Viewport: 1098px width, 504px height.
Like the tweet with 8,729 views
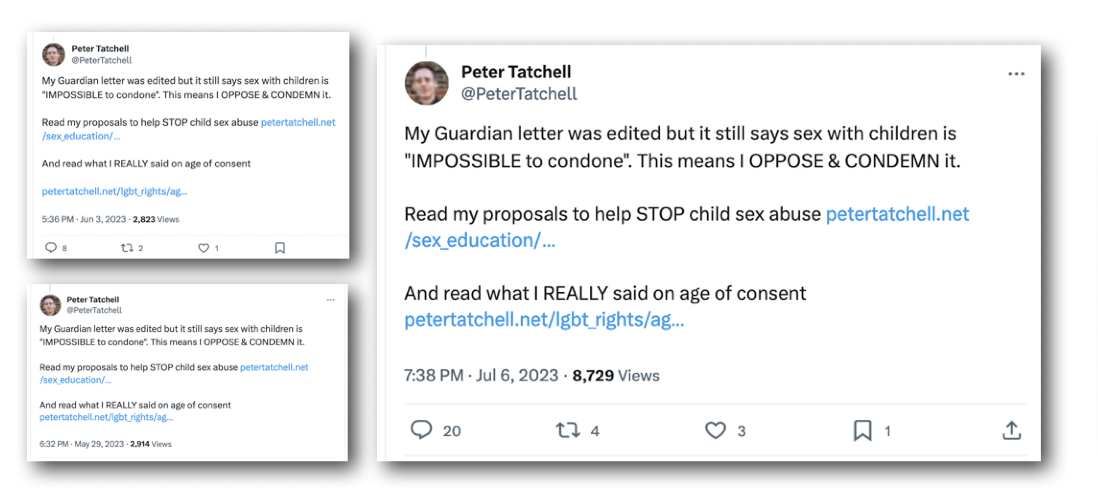click(715, 430)
